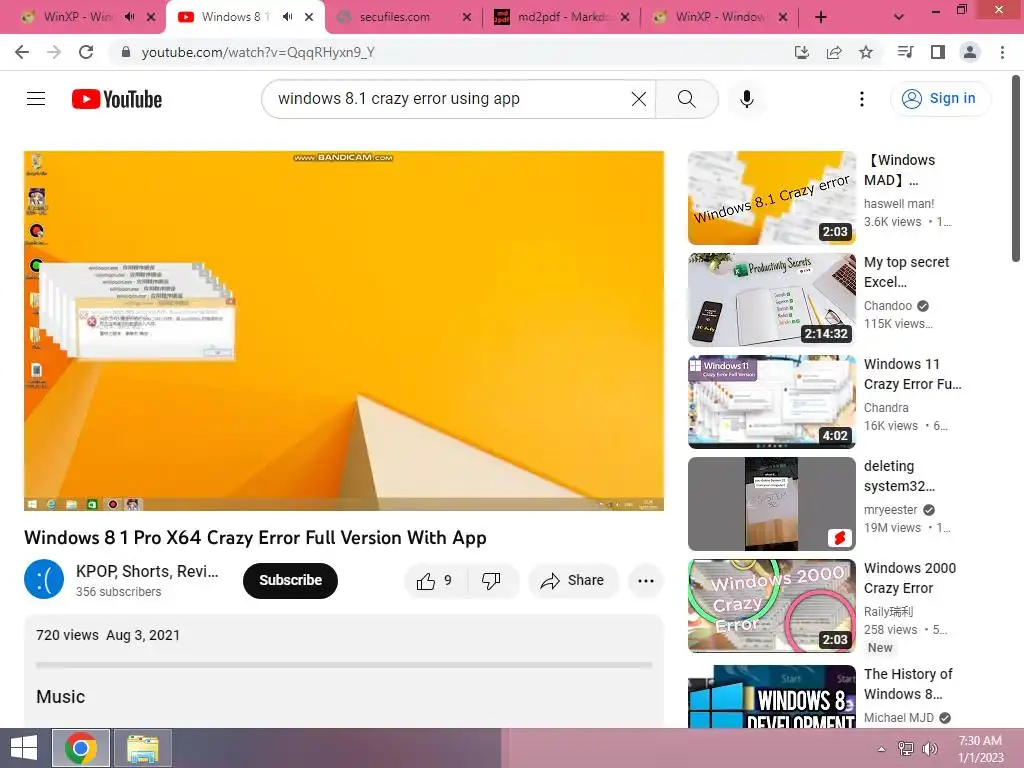
Task: Close the secufiles.com tab
Action: (x=467, y=17)
